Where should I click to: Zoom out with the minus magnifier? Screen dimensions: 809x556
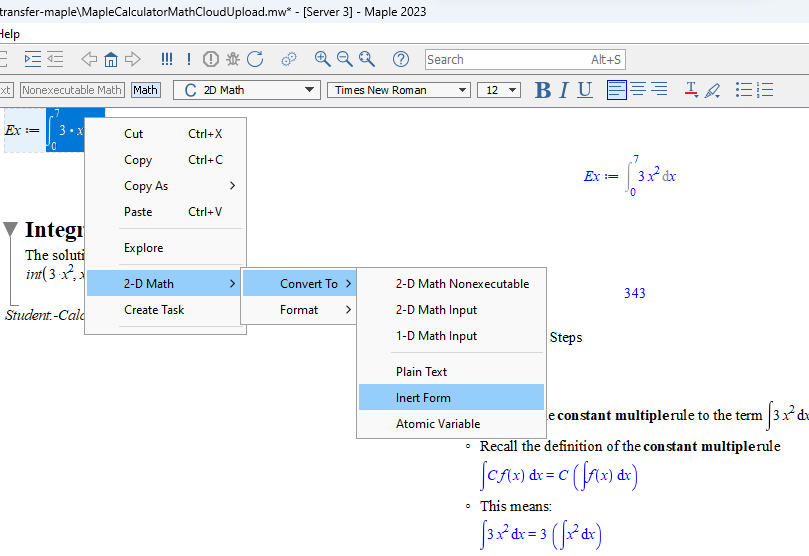click(x=345, y=59)
